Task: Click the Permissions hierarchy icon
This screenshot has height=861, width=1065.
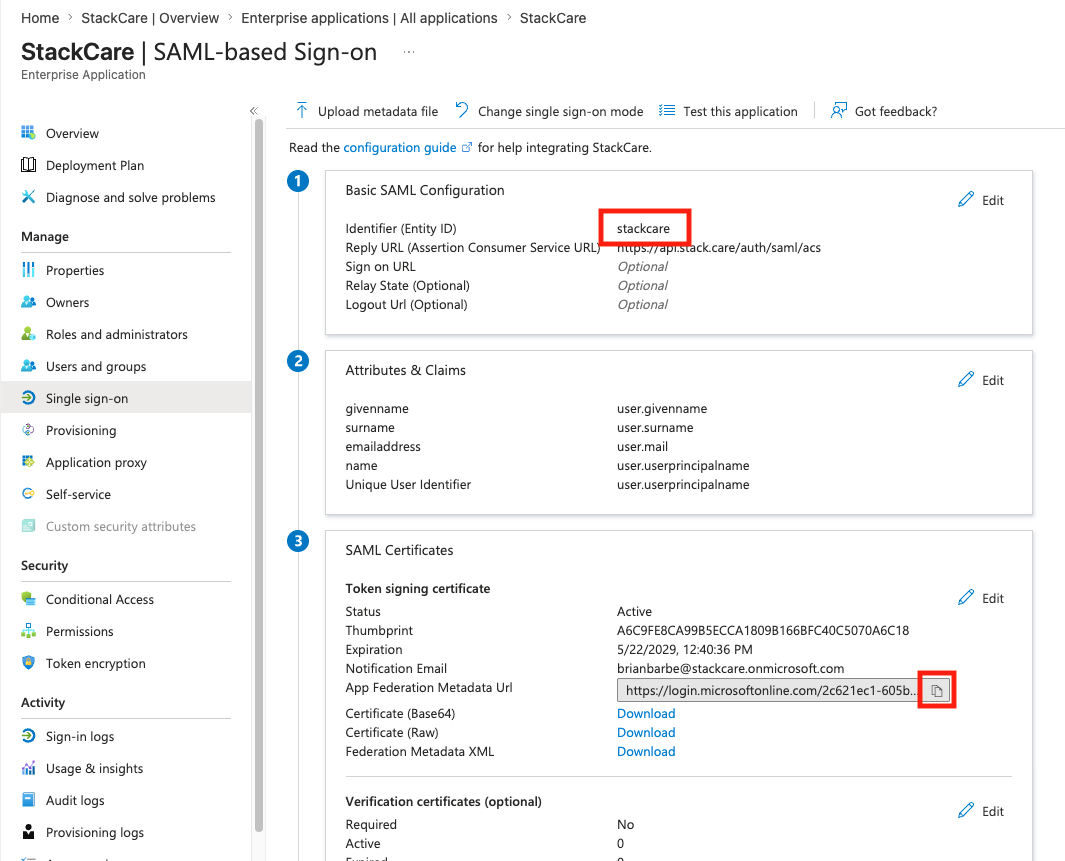Action: pos(28,630)
